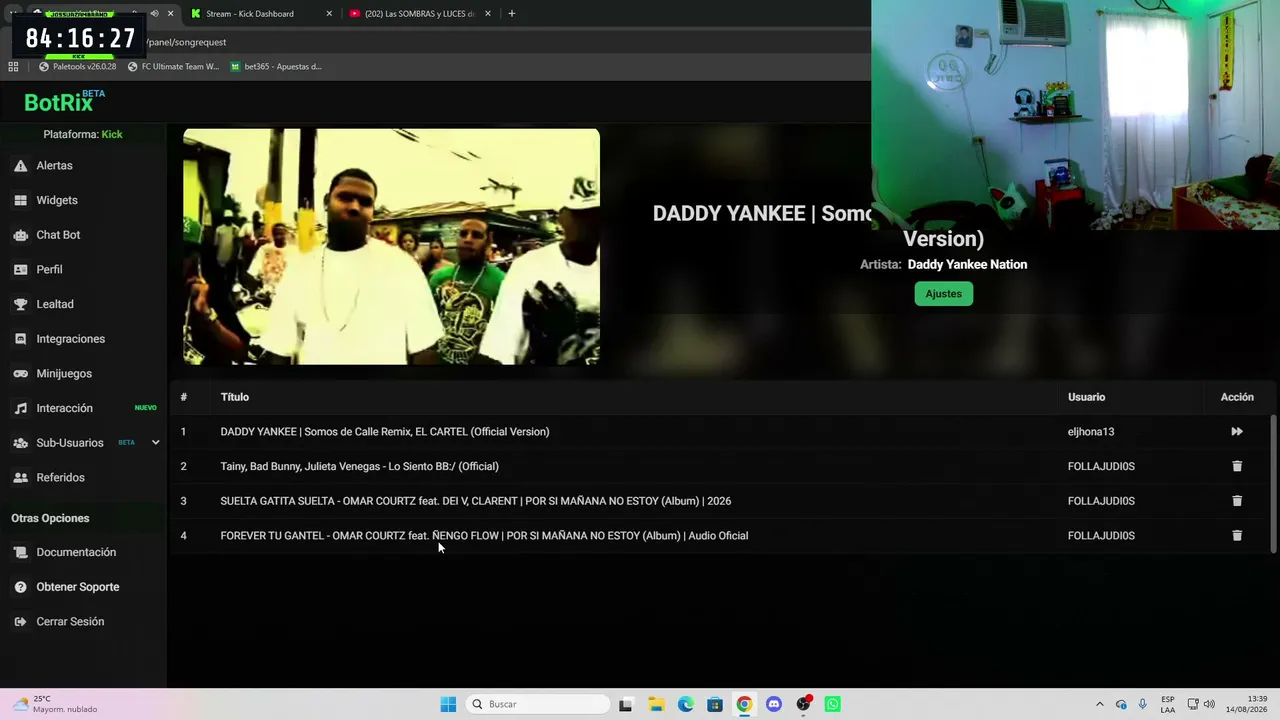Close the YouTube Las SOMBRAS tab
The image size is (1280, 720).
(x=488, y=14)
